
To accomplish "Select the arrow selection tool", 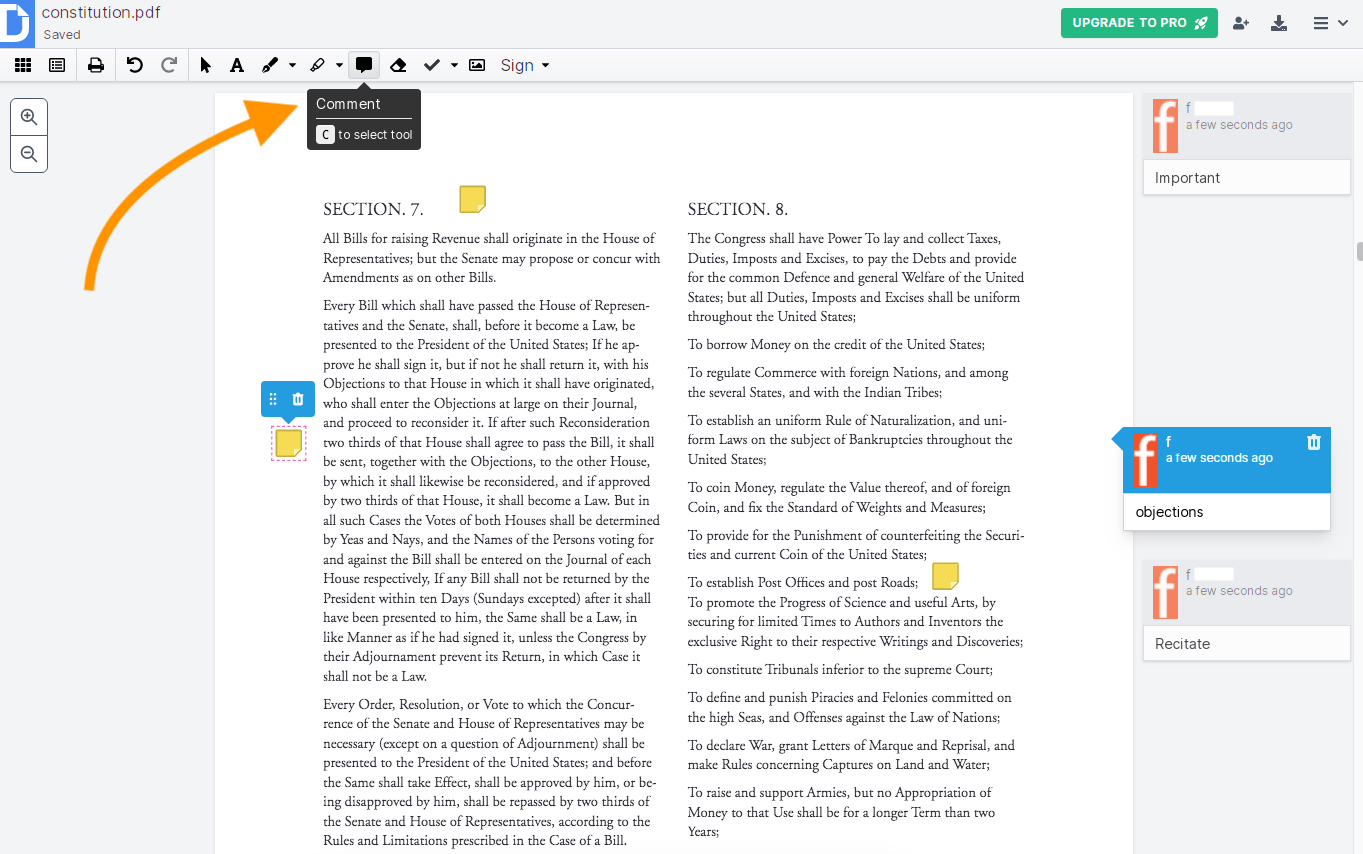I will pyautogui.click(x=204, y=65).
